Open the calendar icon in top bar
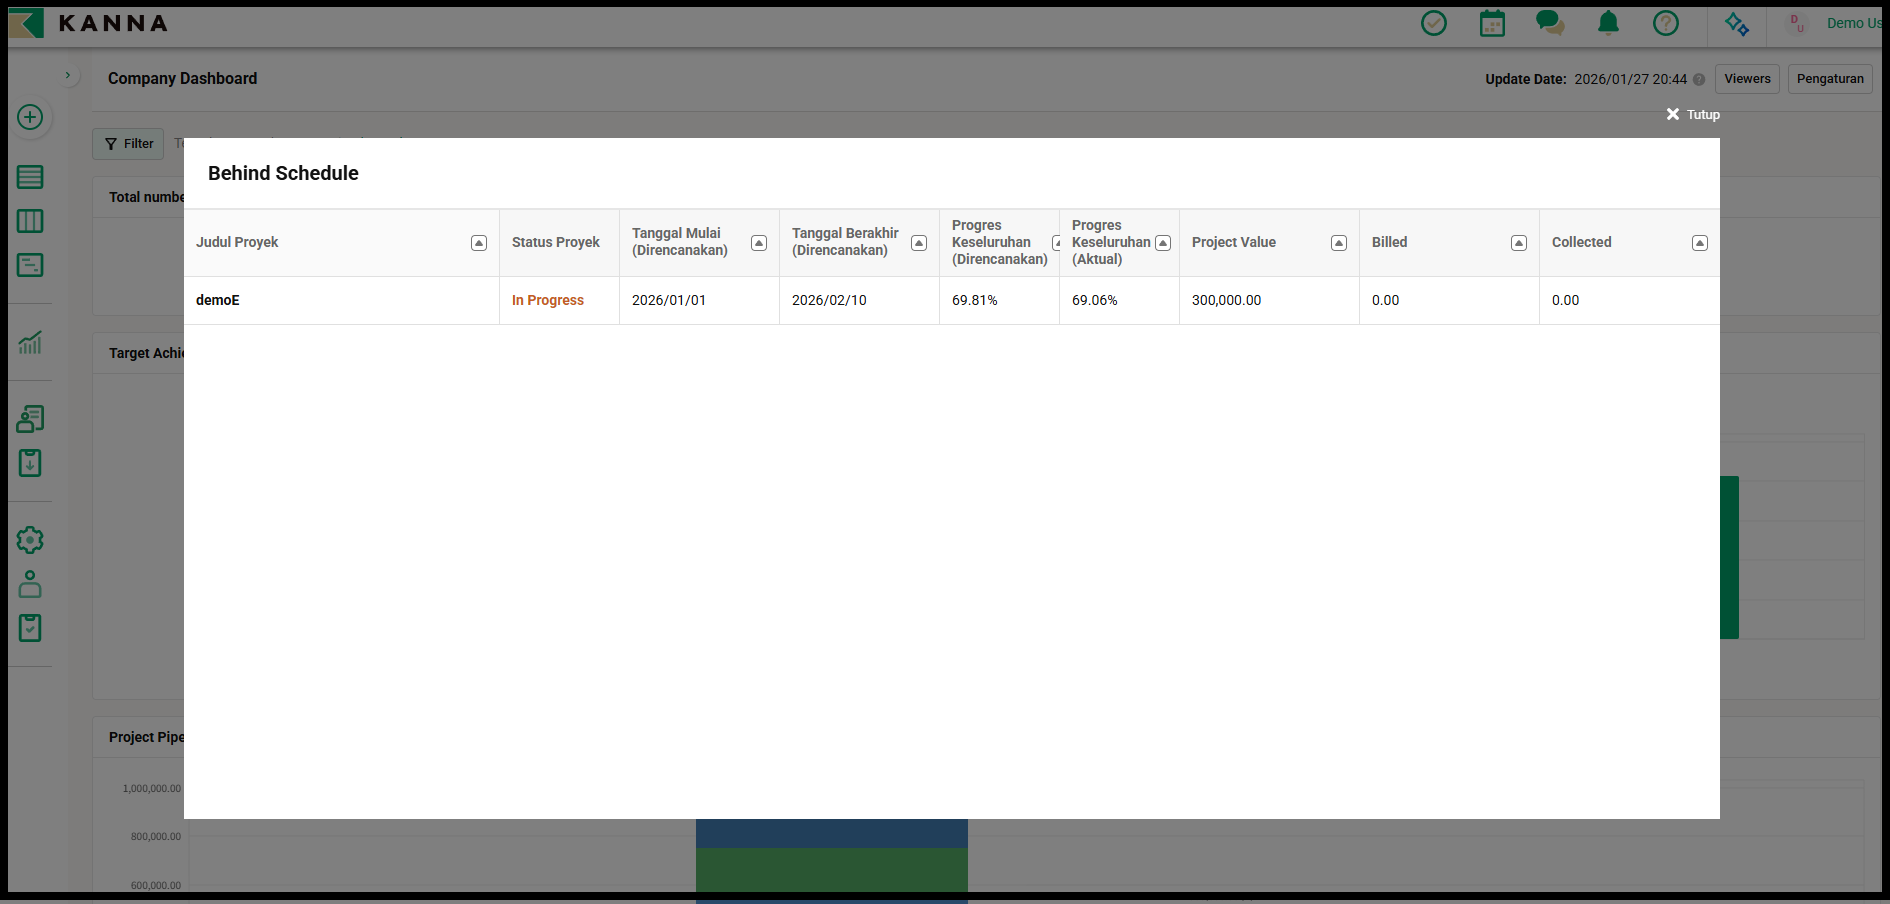The image size is (1890, 904). 1492,23
